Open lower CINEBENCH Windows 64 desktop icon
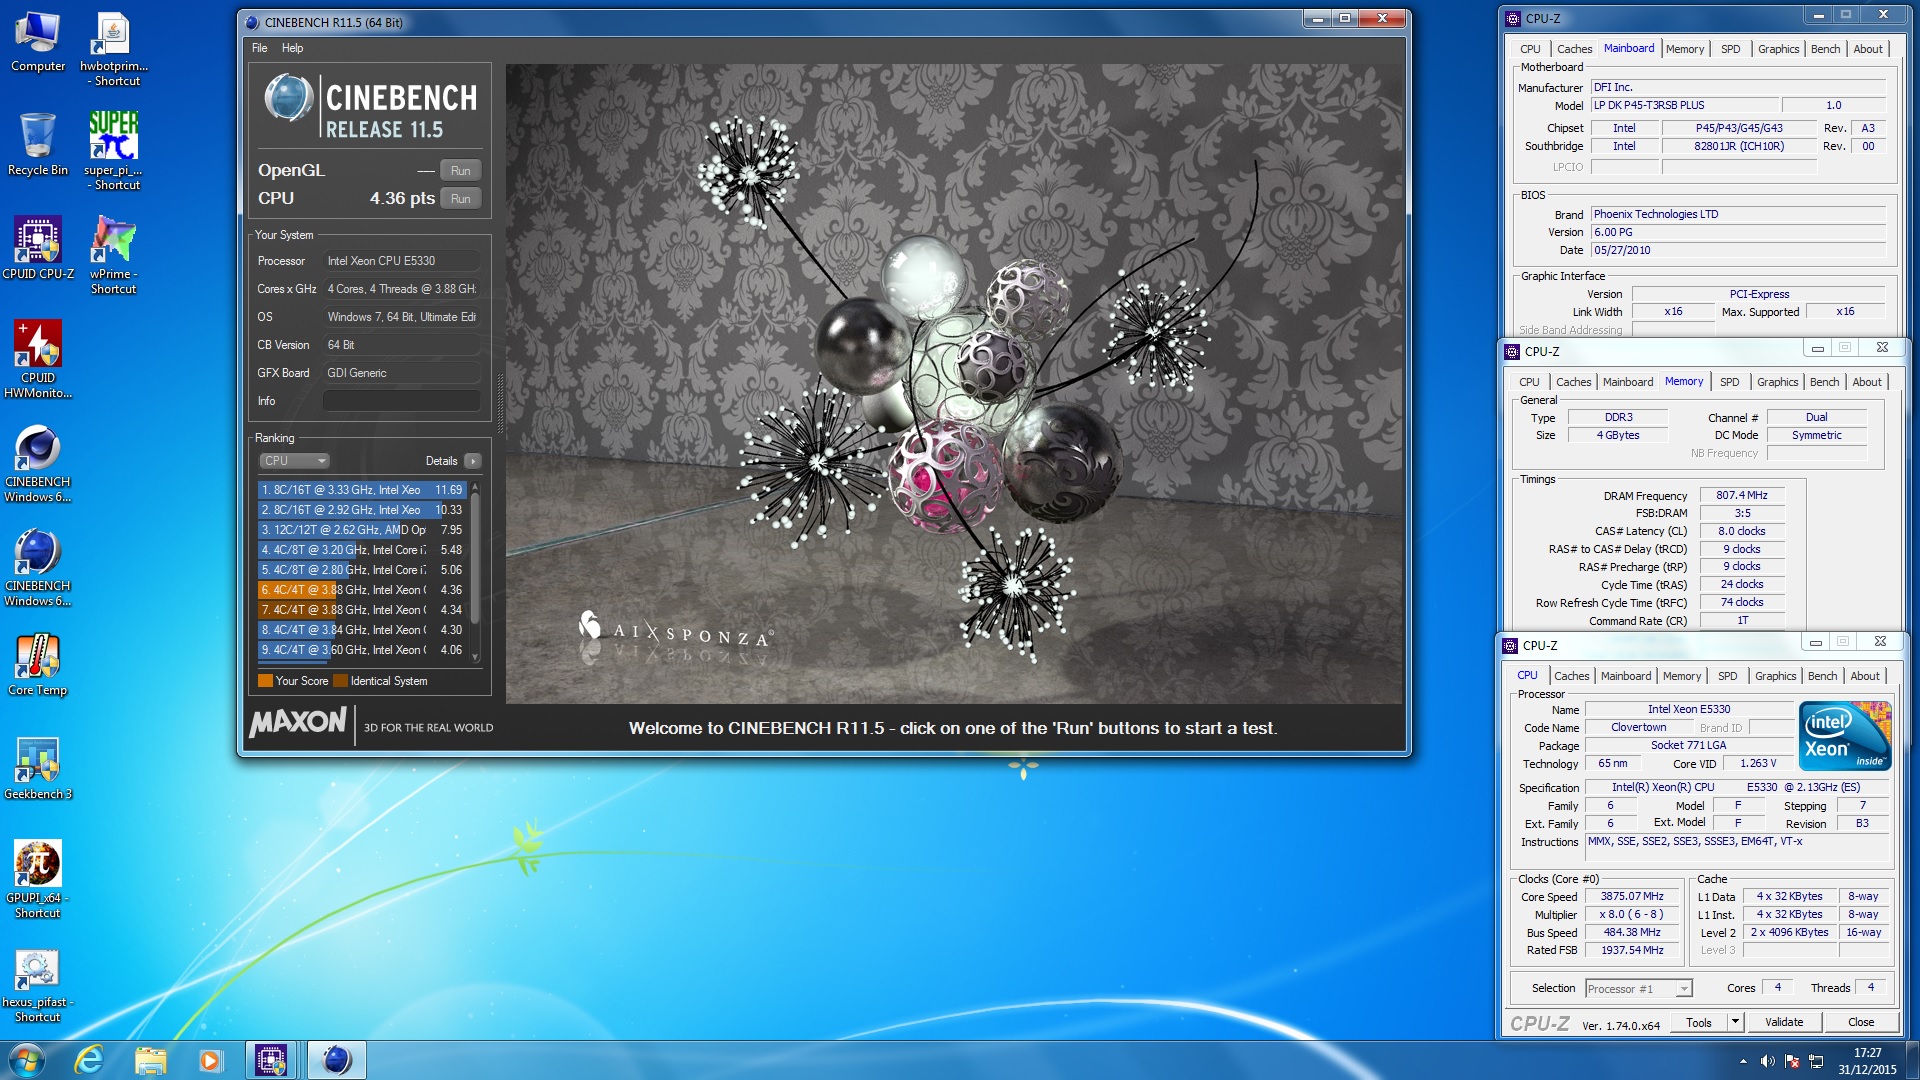 (38, 567)
